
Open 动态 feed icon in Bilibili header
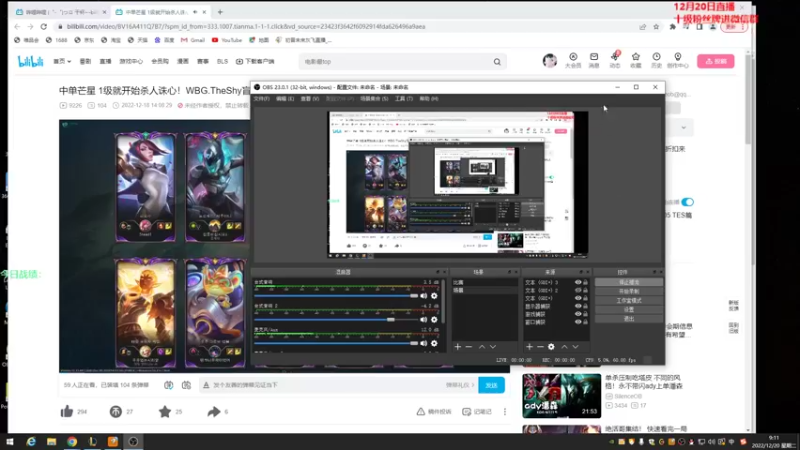coord(615,60)
